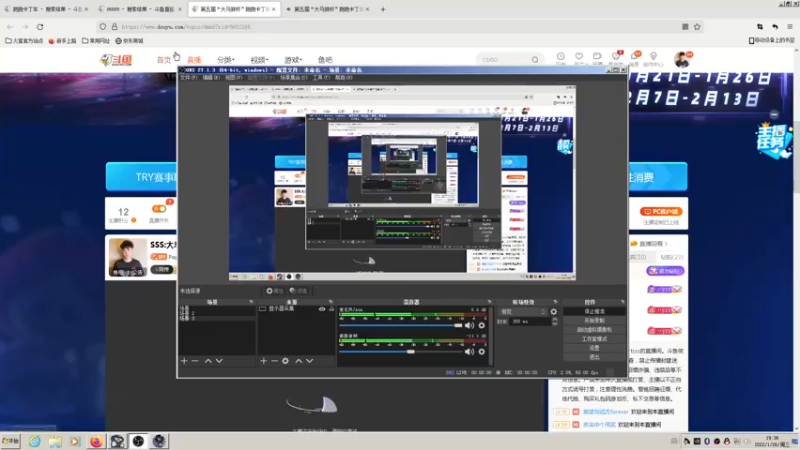Screen dimensions: 800x450
Task: Open the File menu in OBS
Action: click(188, 78)
